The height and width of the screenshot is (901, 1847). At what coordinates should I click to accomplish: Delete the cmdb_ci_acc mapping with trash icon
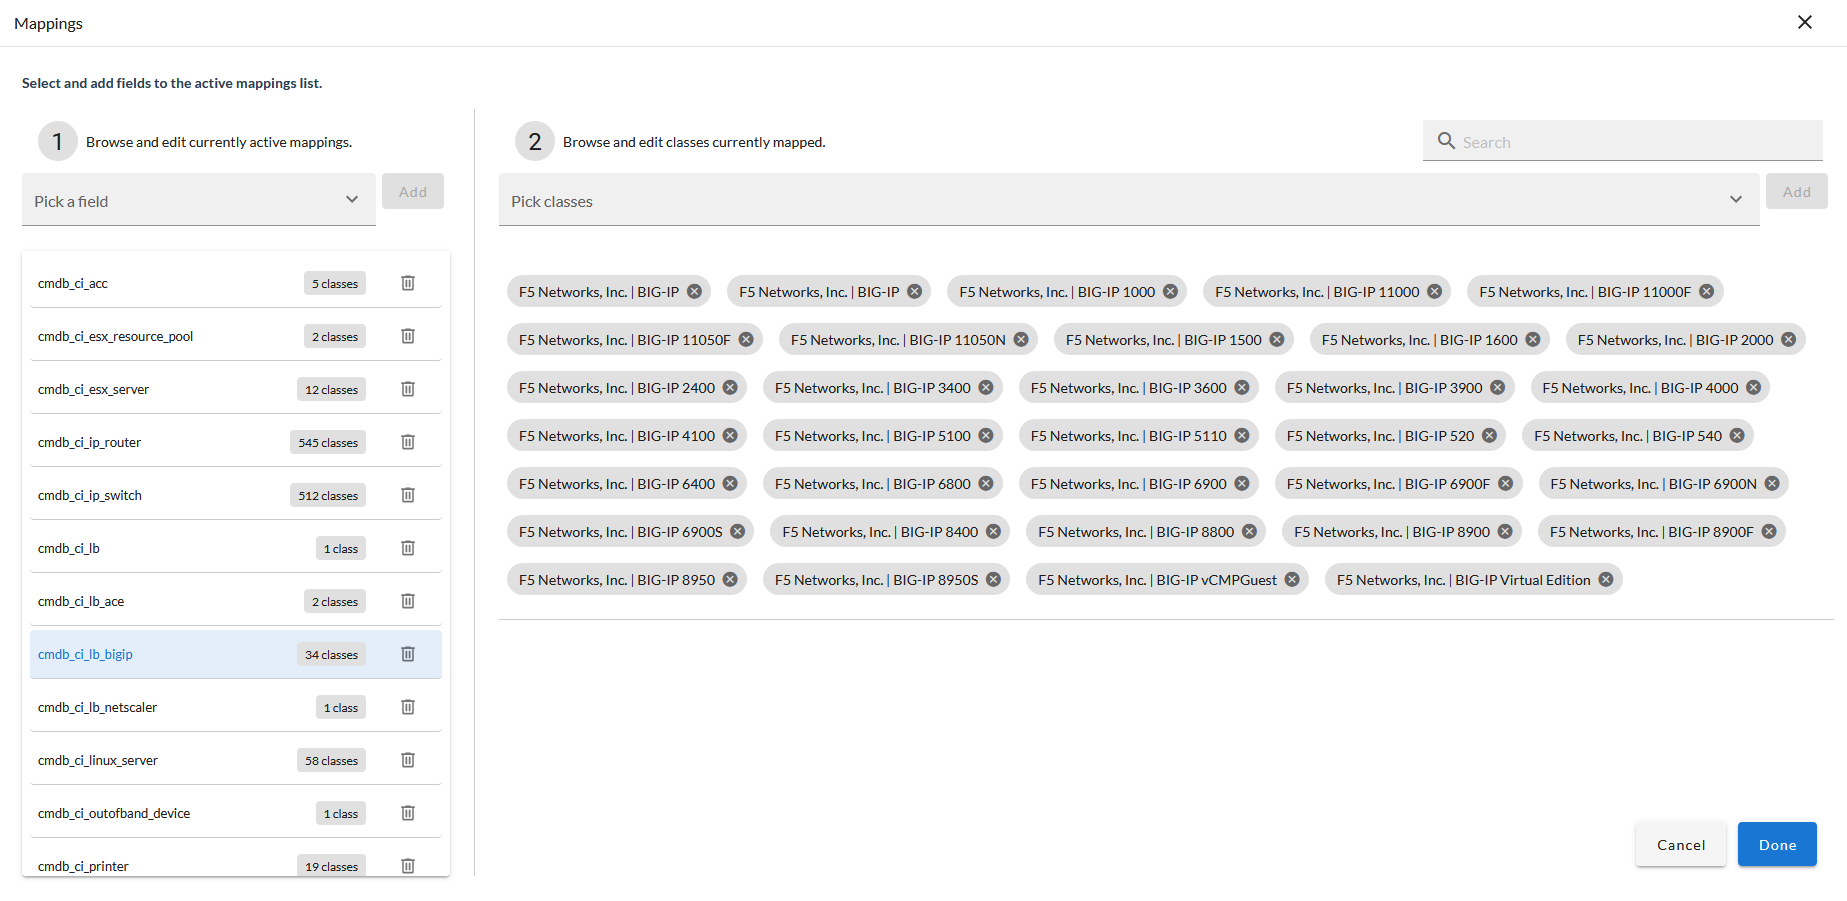(x=408, y=283)
